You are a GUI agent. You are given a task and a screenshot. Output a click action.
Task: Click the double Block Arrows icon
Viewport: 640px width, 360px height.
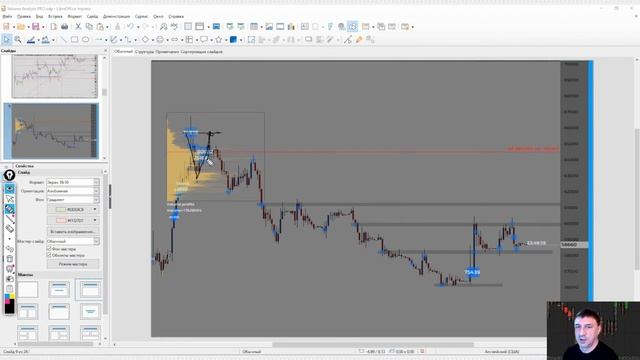click(175, 40)
